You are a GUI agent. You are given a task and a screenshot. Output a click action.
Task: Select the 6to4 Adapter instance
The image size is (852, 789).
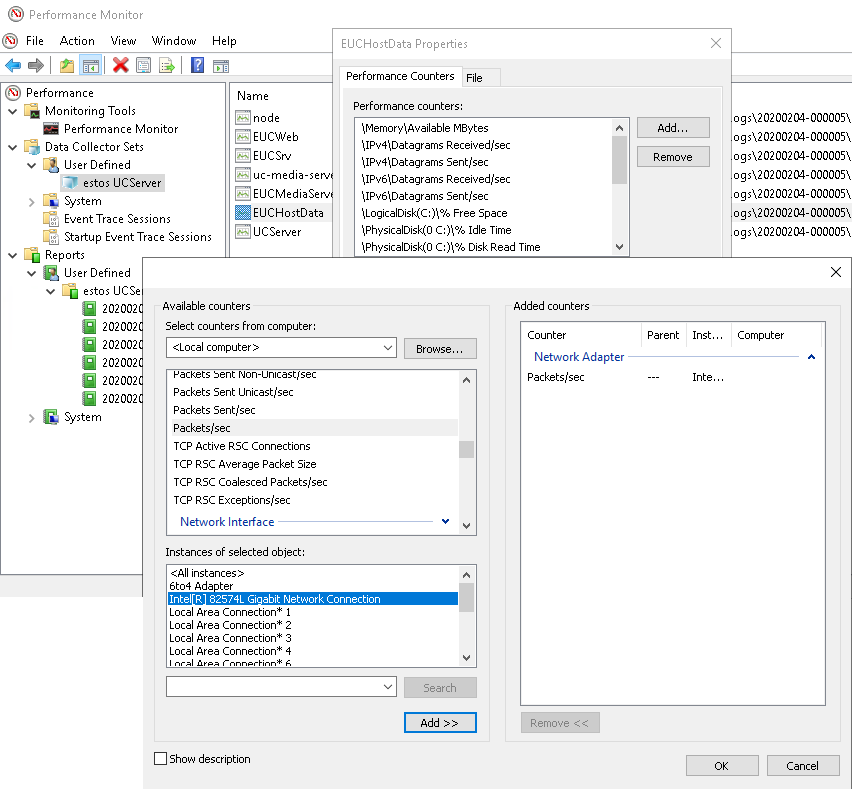point(201,586)
